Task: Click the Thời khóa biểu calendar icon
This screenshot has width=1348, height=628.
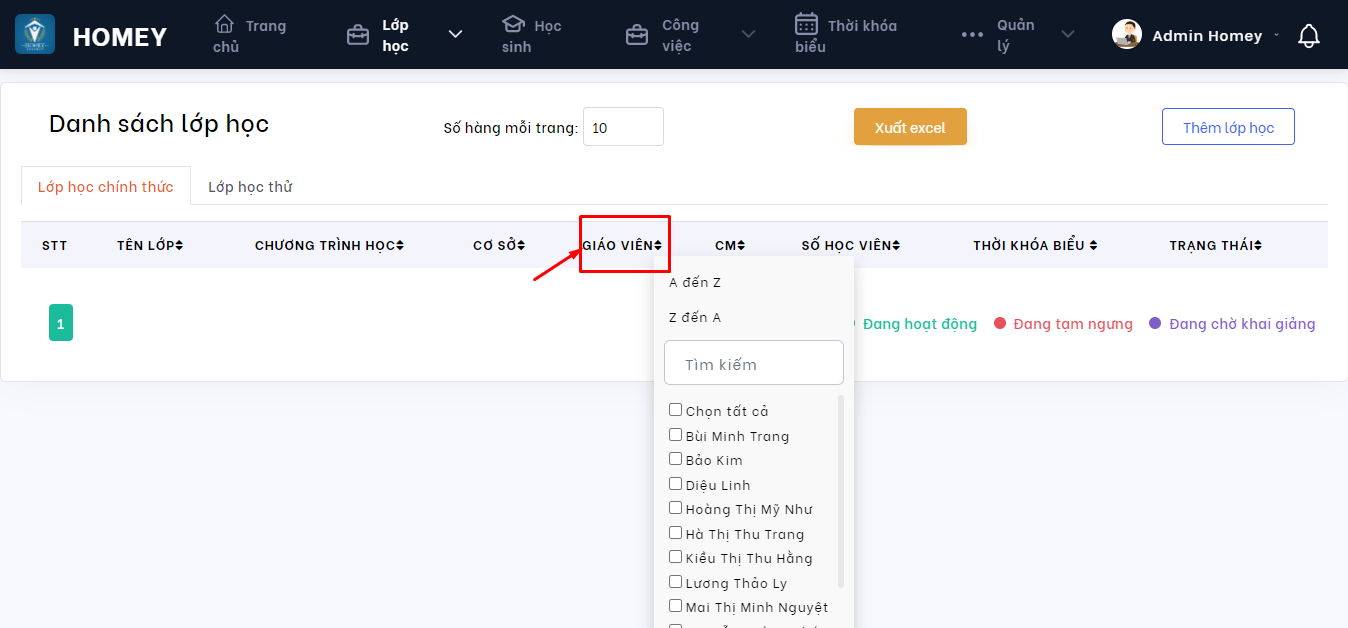Action: [x=806, y=24]
